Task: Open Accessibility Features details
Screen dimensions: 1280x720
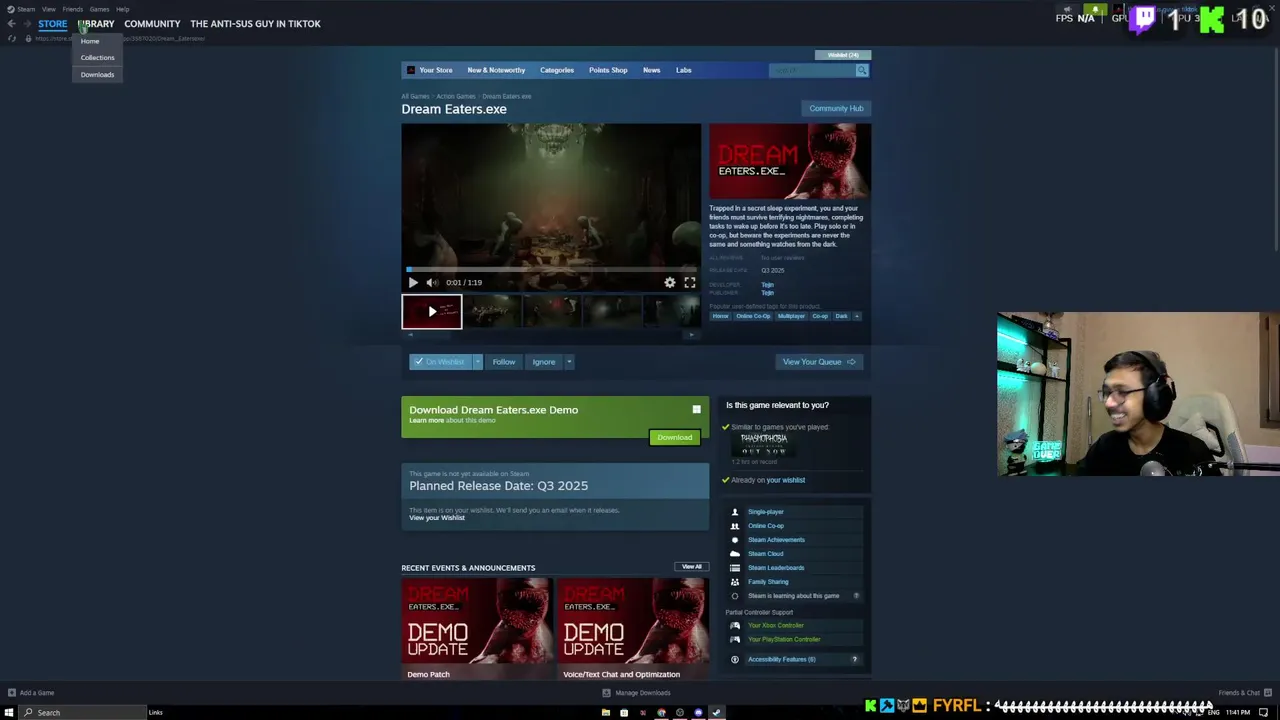Action: click(781, 660)
